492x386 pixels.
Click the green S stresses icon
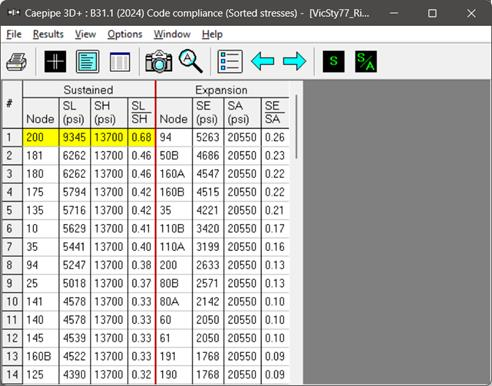(x=334, y=61)
